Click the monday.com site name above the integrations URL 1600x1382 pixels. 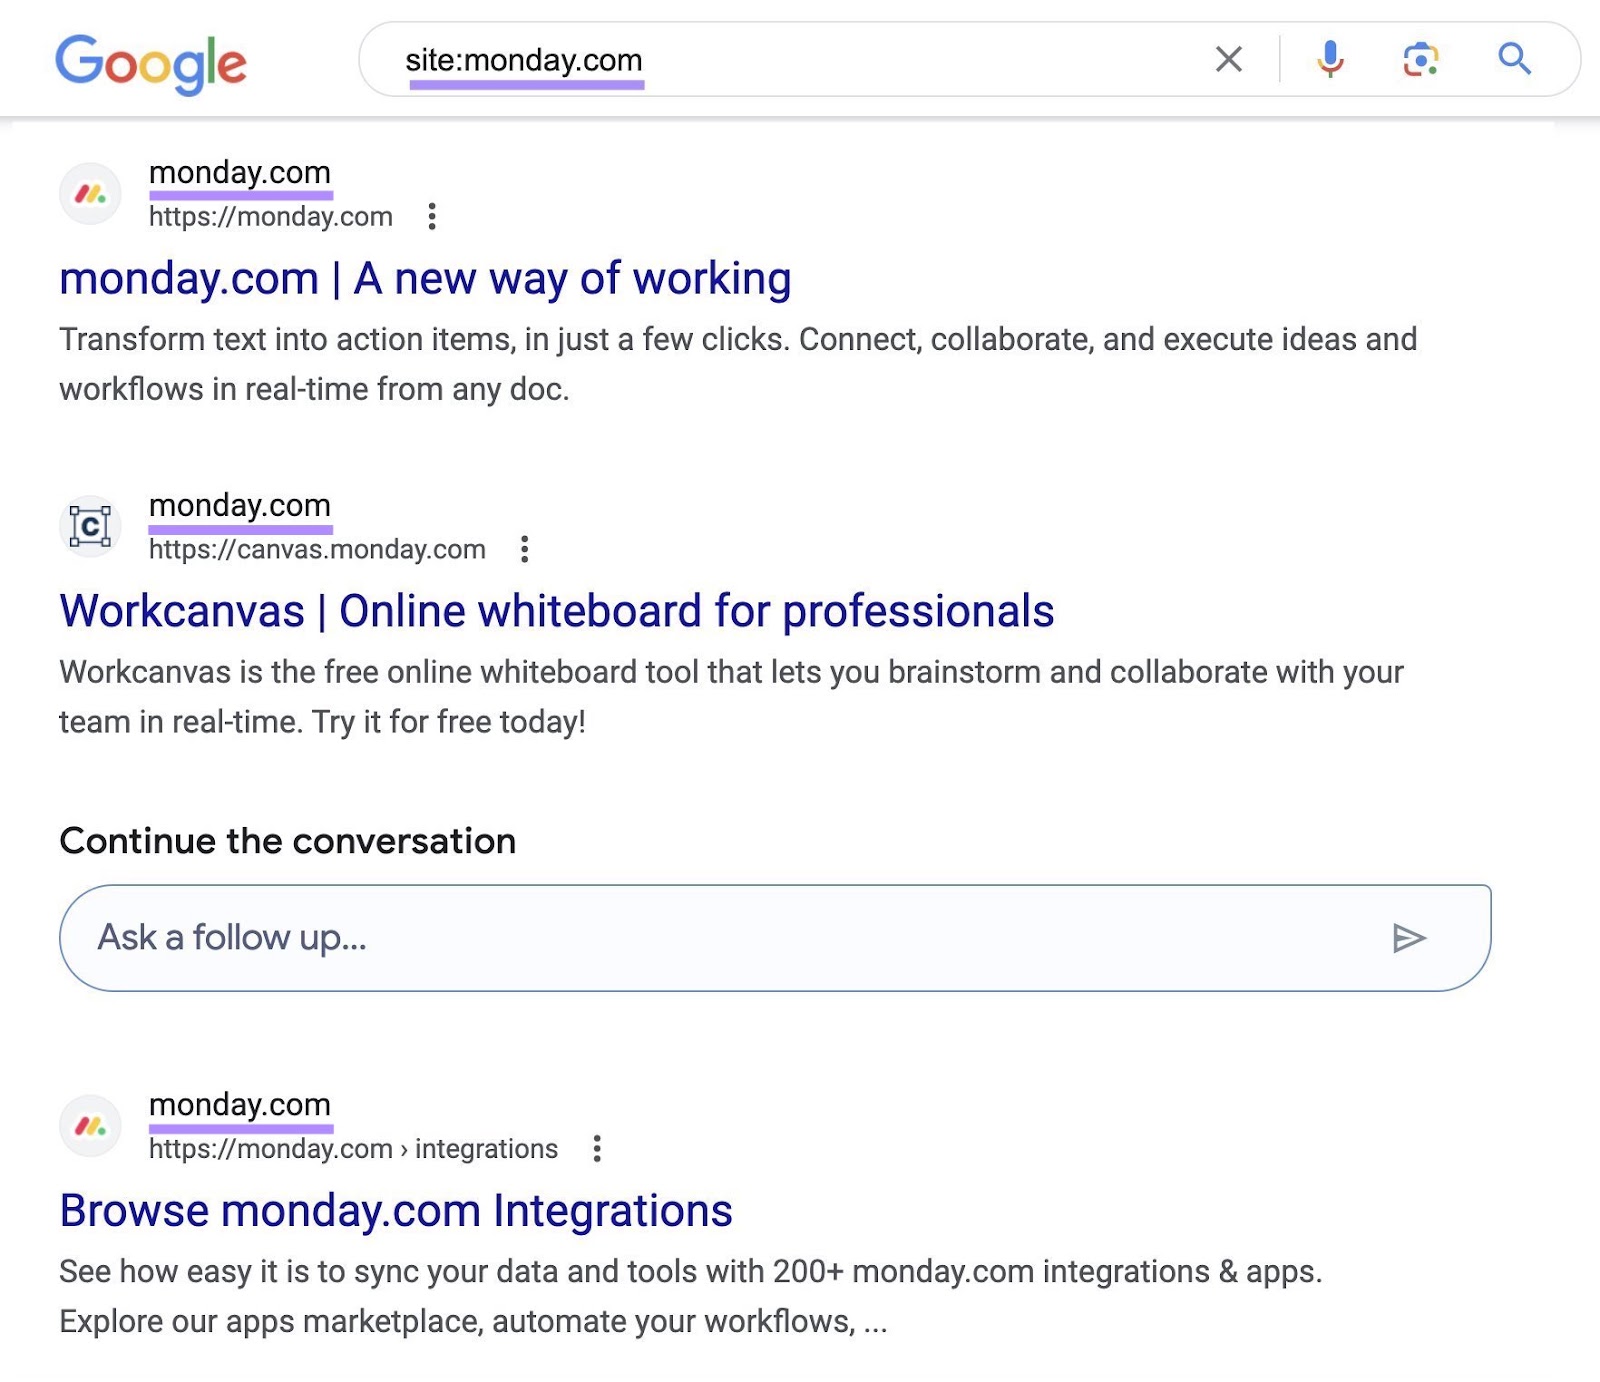[240, 1104]
